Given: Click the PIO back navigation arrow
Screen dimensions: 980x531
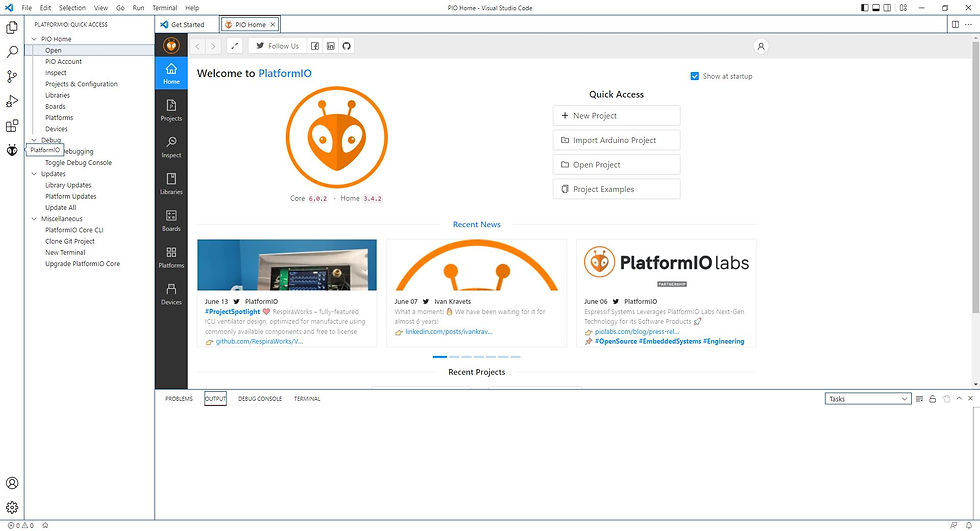Looking at the screenshot, I should pos(198,46).
